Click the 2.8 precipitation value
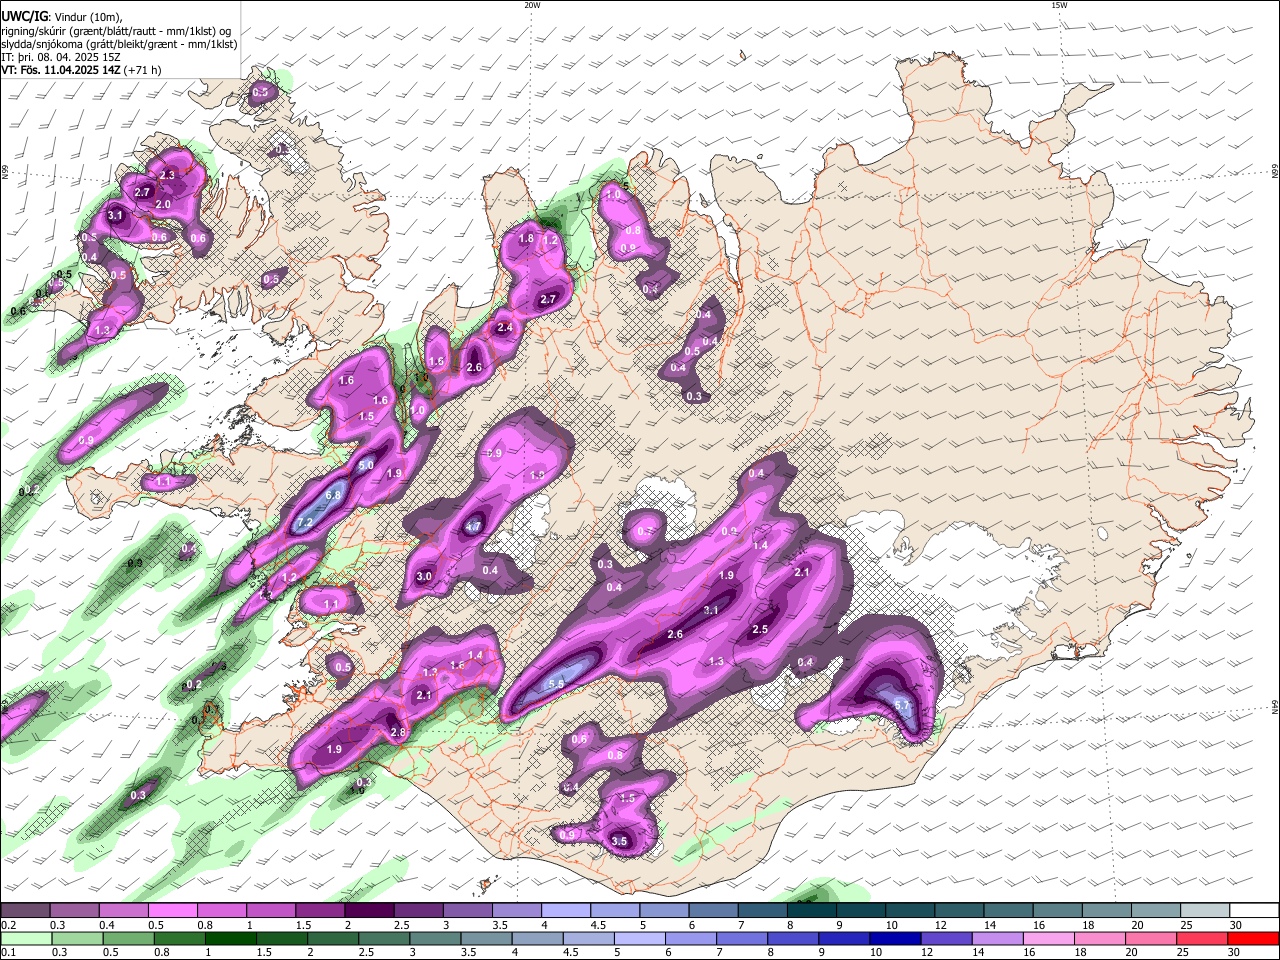The height and width of the screenshot is (960, 1280). click(398, 733)
